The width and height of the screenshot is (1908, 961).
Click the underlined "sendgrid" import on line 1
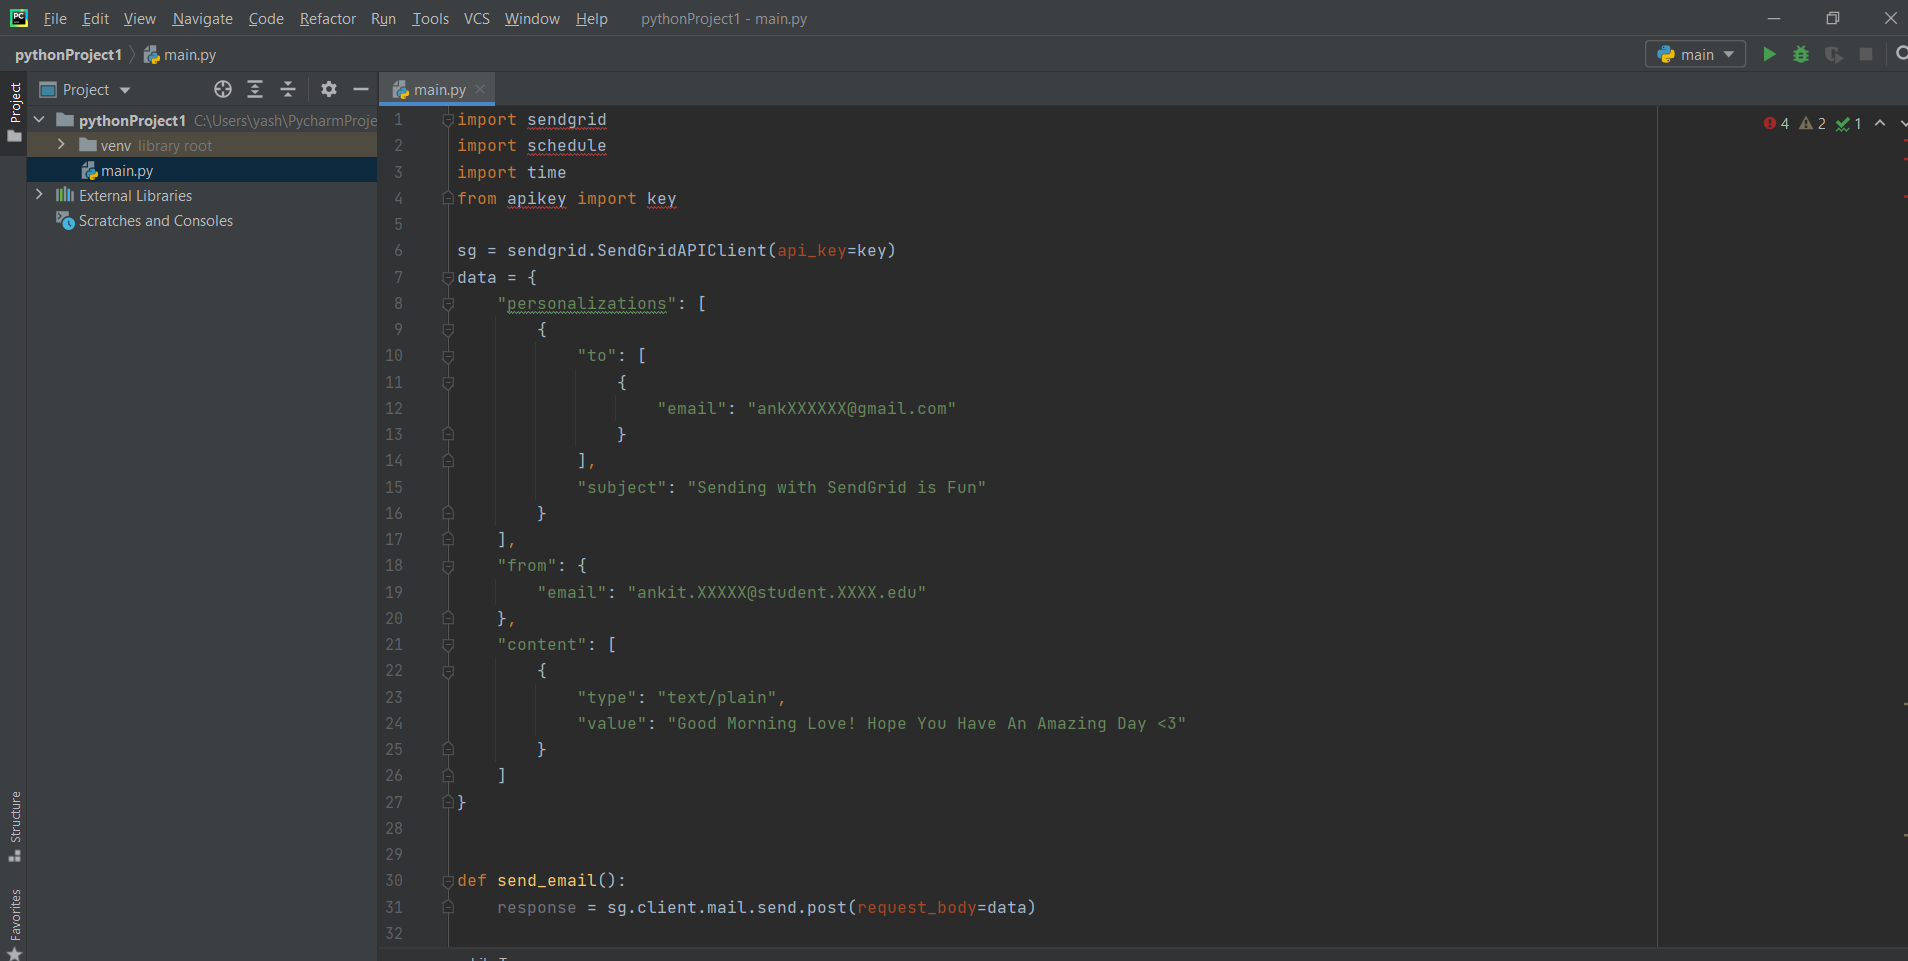pos(567,120)
